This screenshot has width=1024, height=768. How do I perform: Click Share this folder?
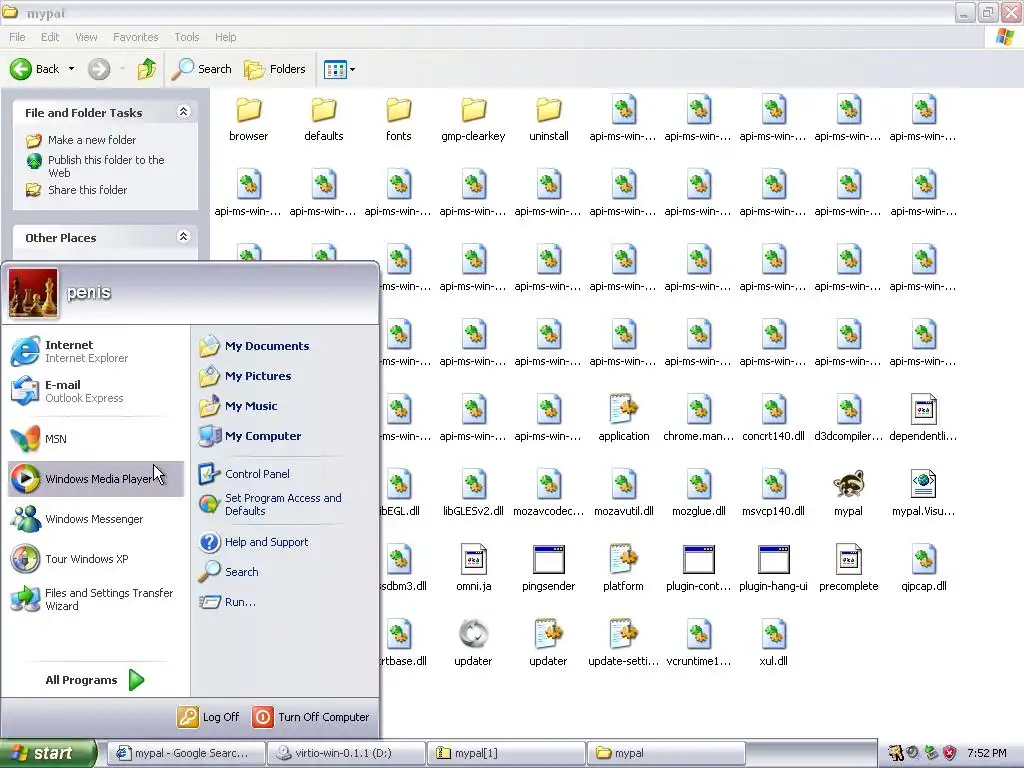pyautogui.click(x=76, y=190)
